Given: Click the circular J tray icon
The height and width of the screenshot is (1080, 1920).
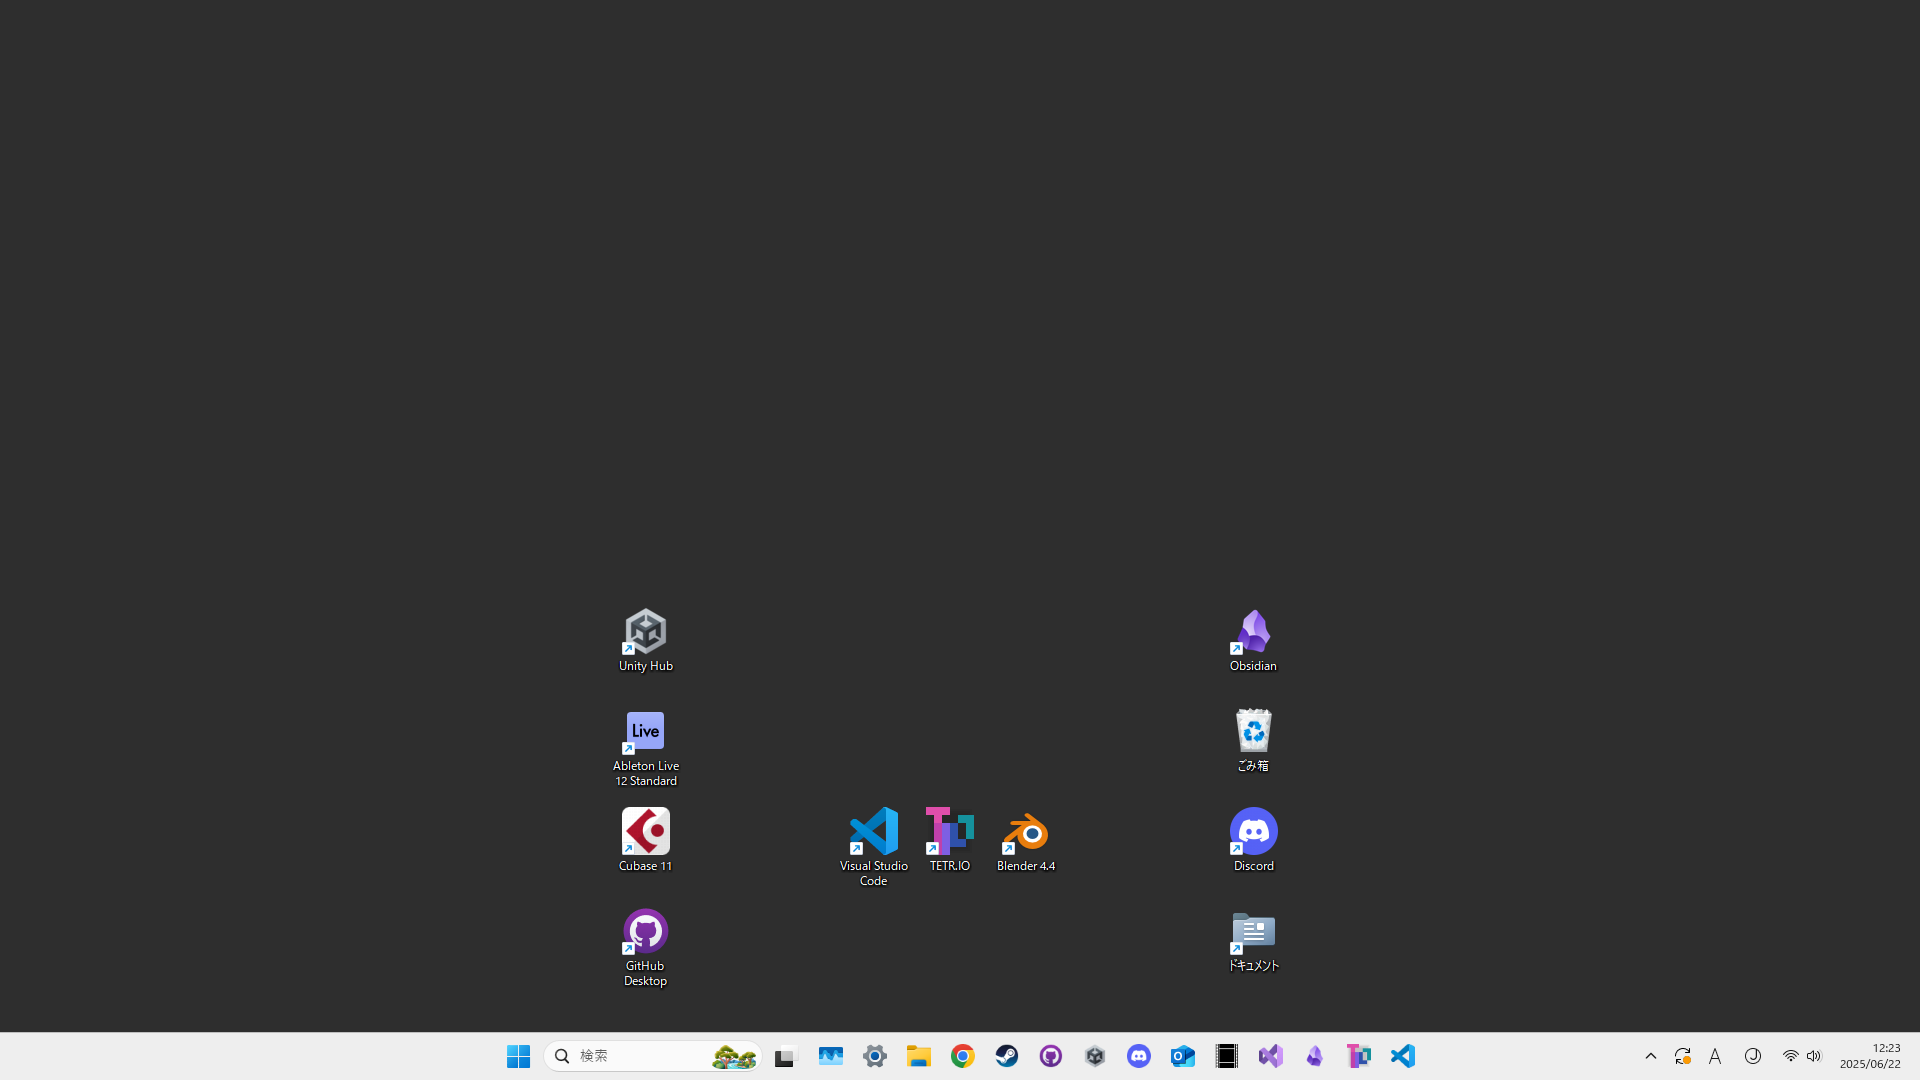Looking at the screenshot, I should tap(1753, 1056).
